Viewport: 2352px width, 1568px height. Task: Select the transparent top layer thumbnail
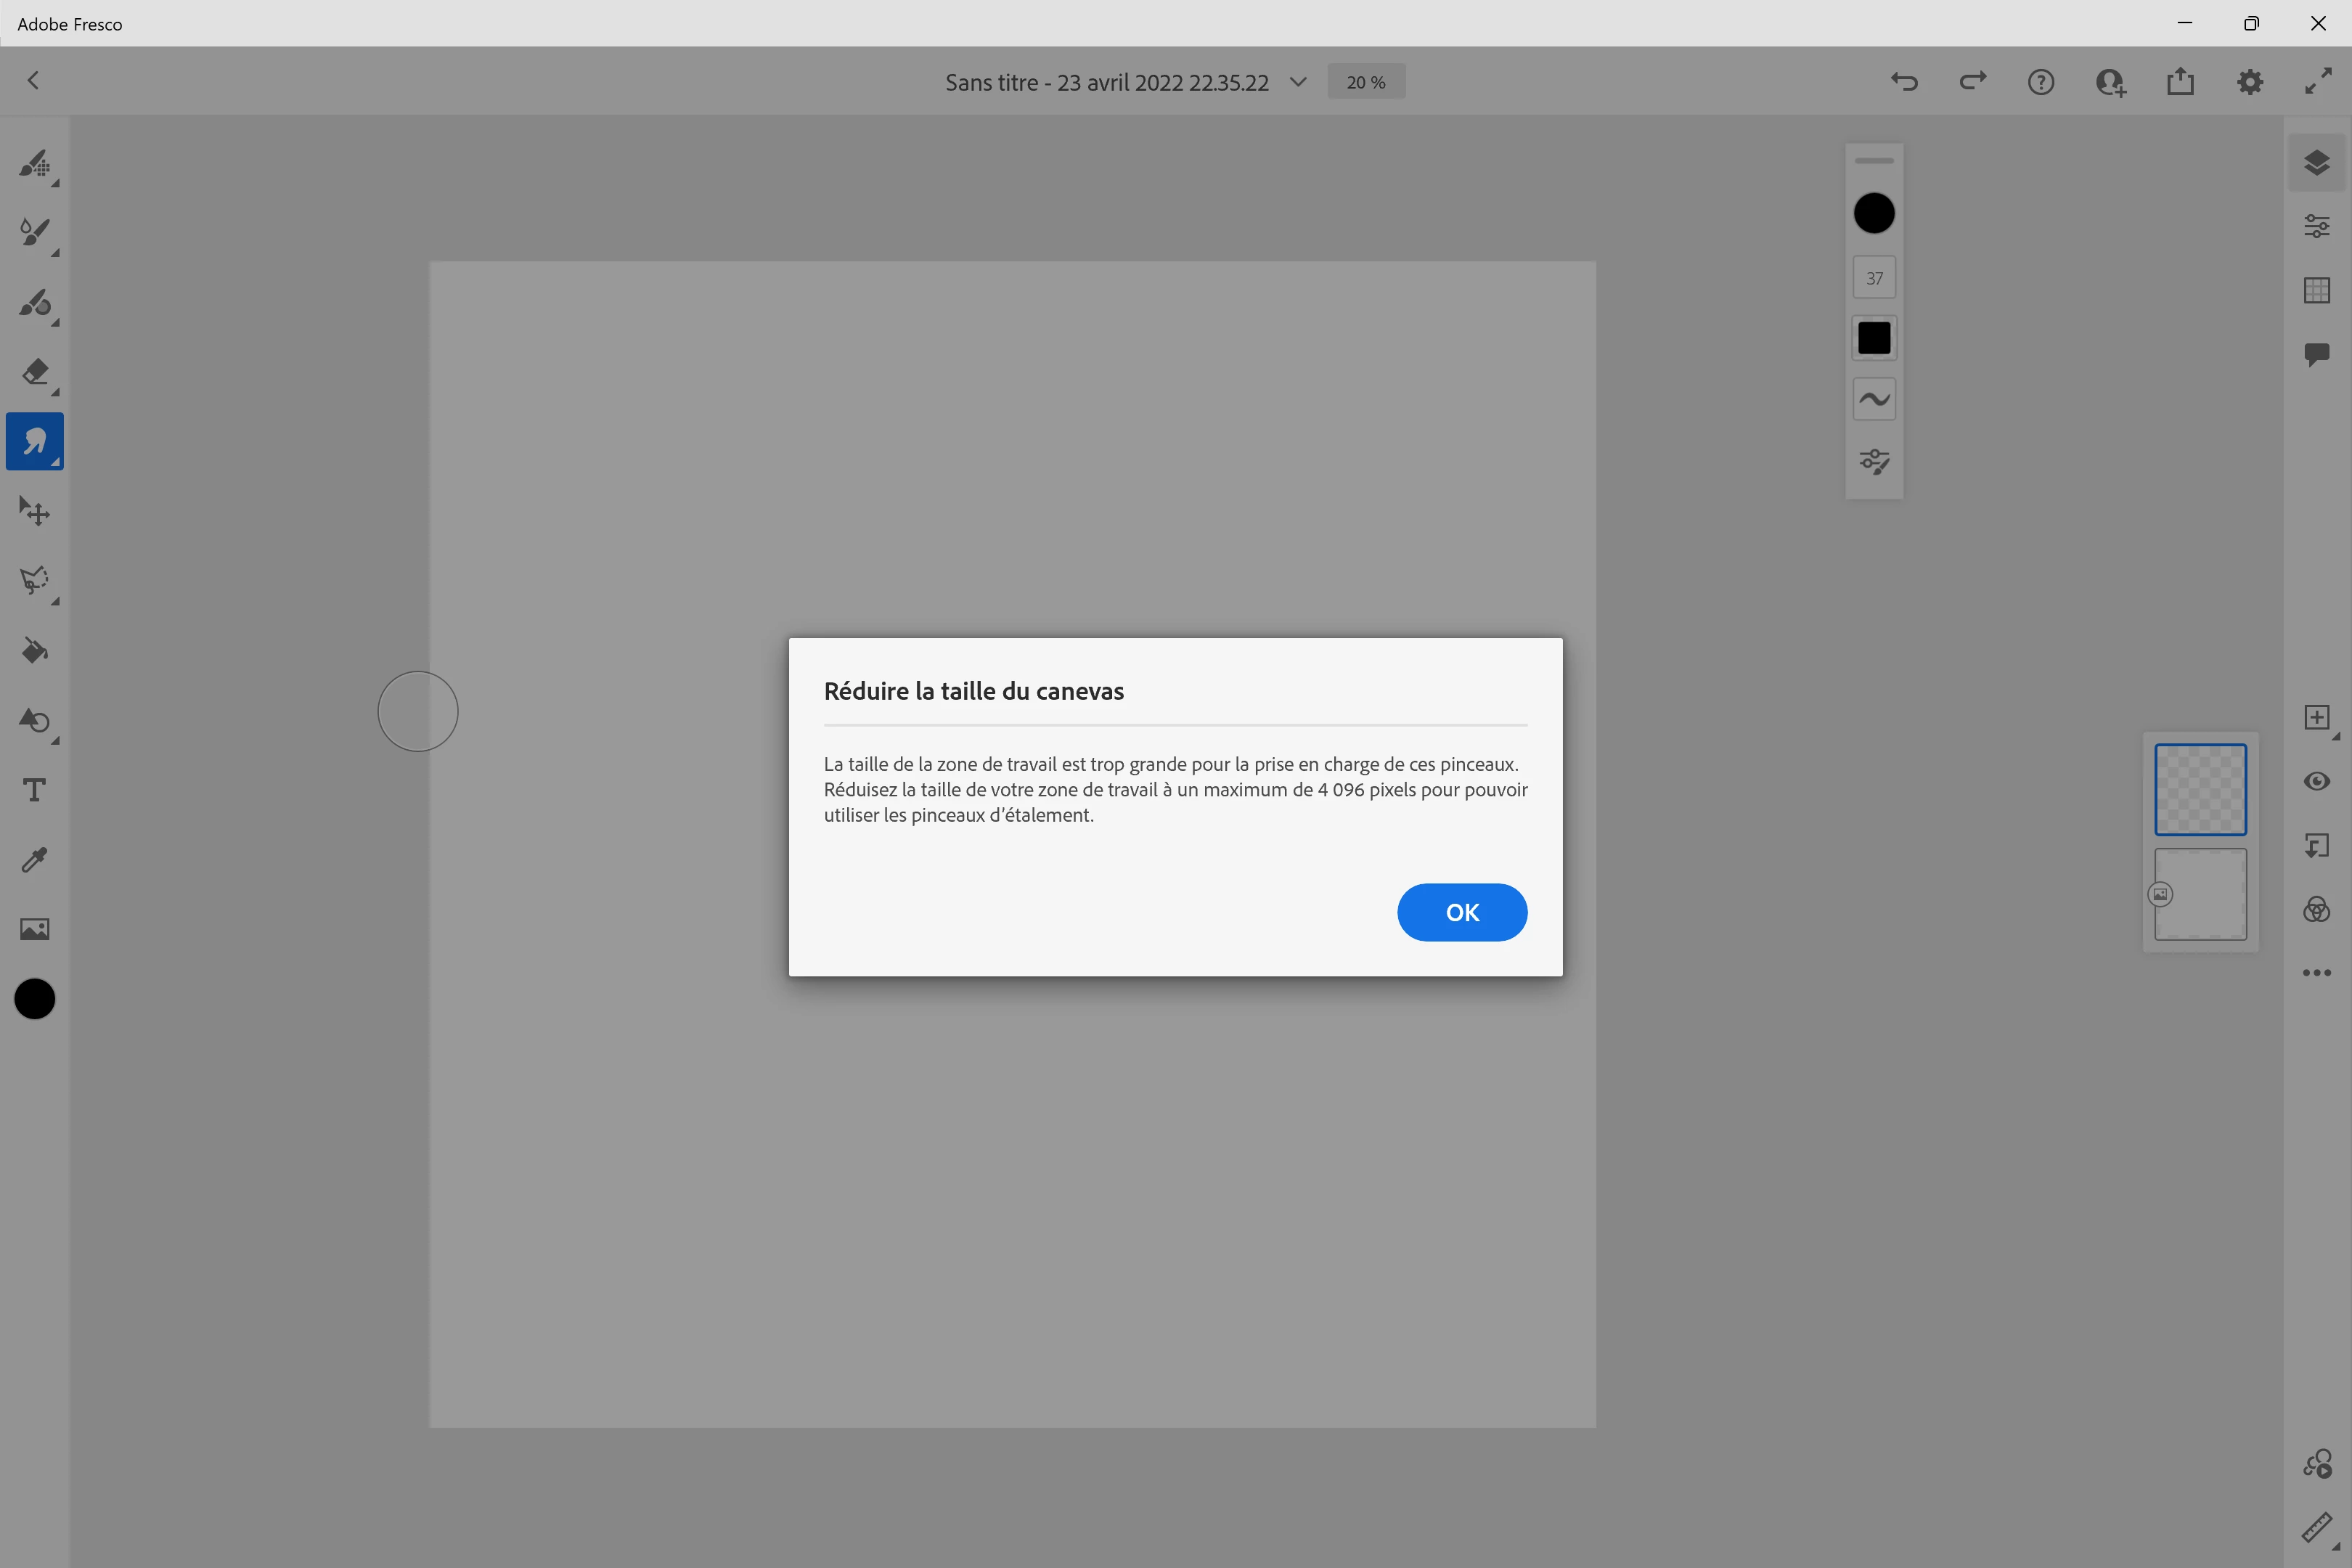(2200, 789)
